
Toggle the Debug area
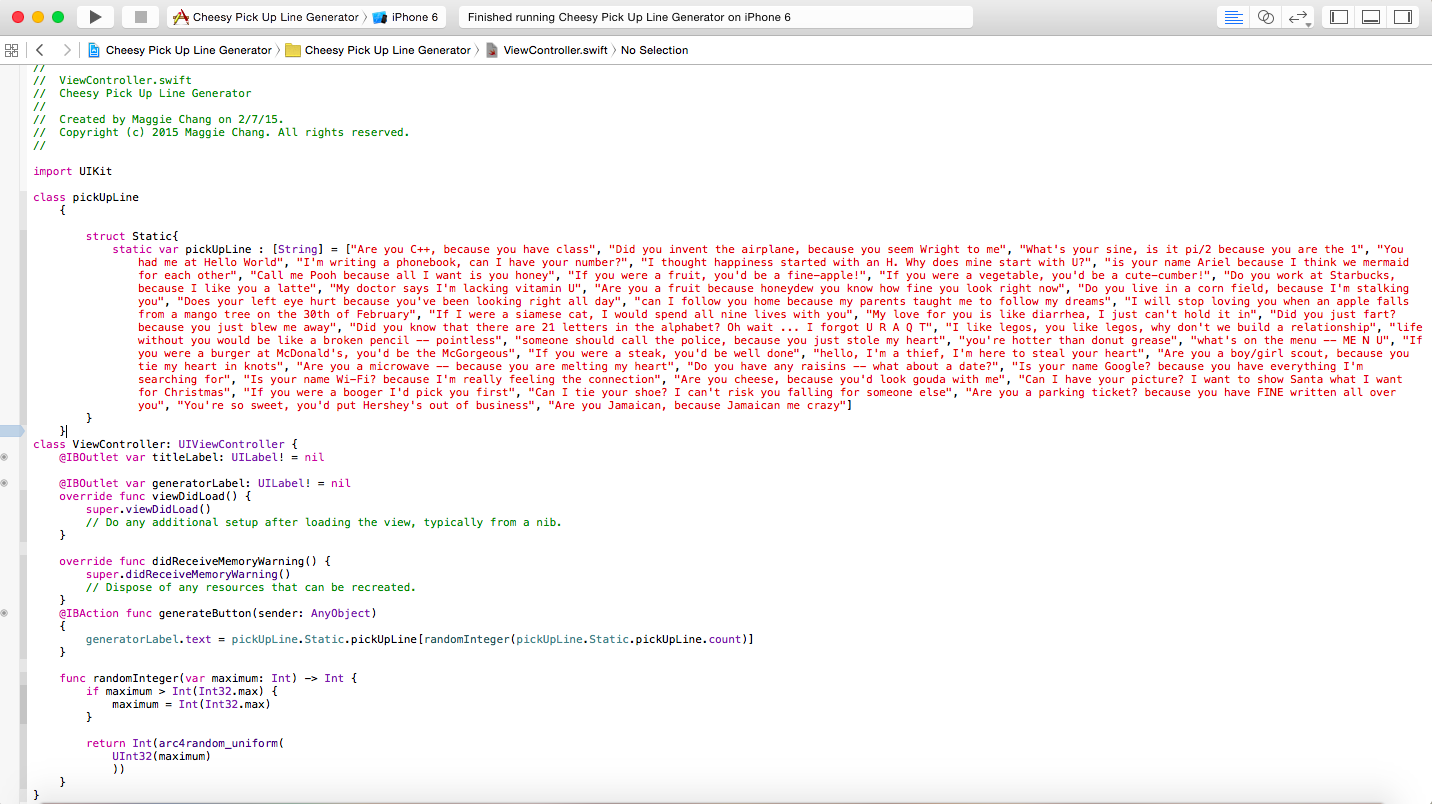(1371, 17)
